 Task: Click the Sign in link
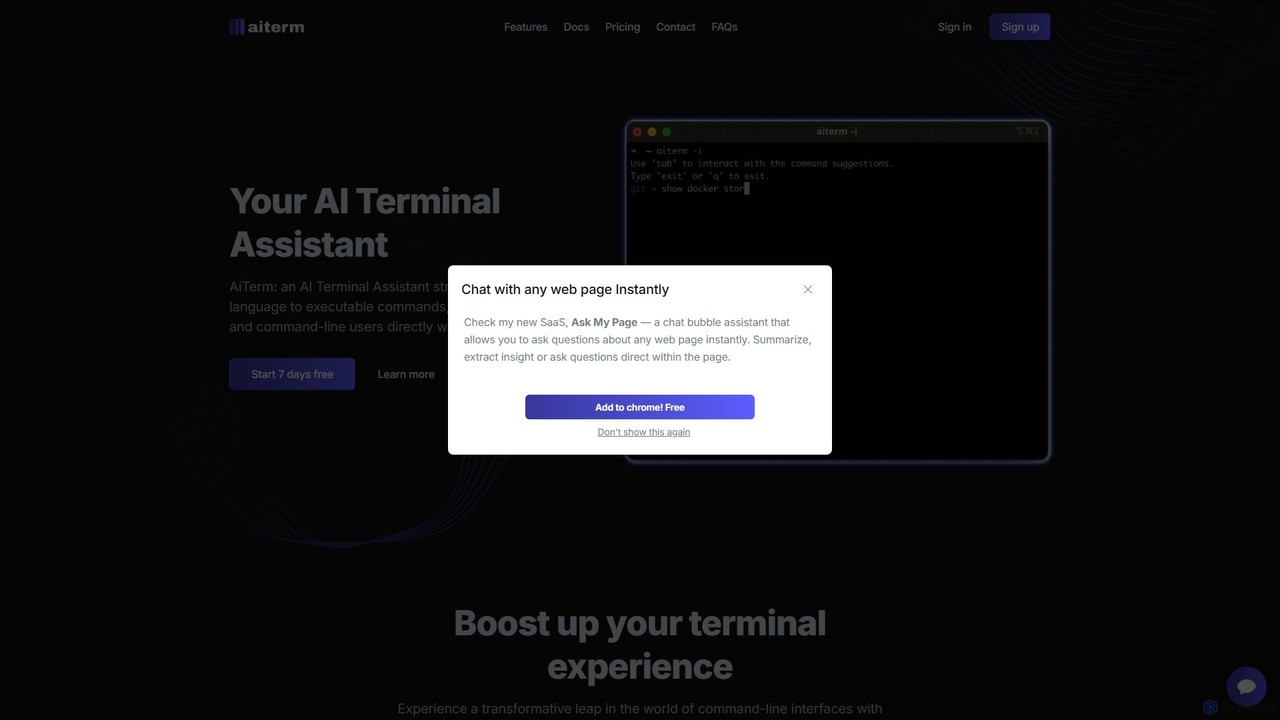tap(955, 27)
